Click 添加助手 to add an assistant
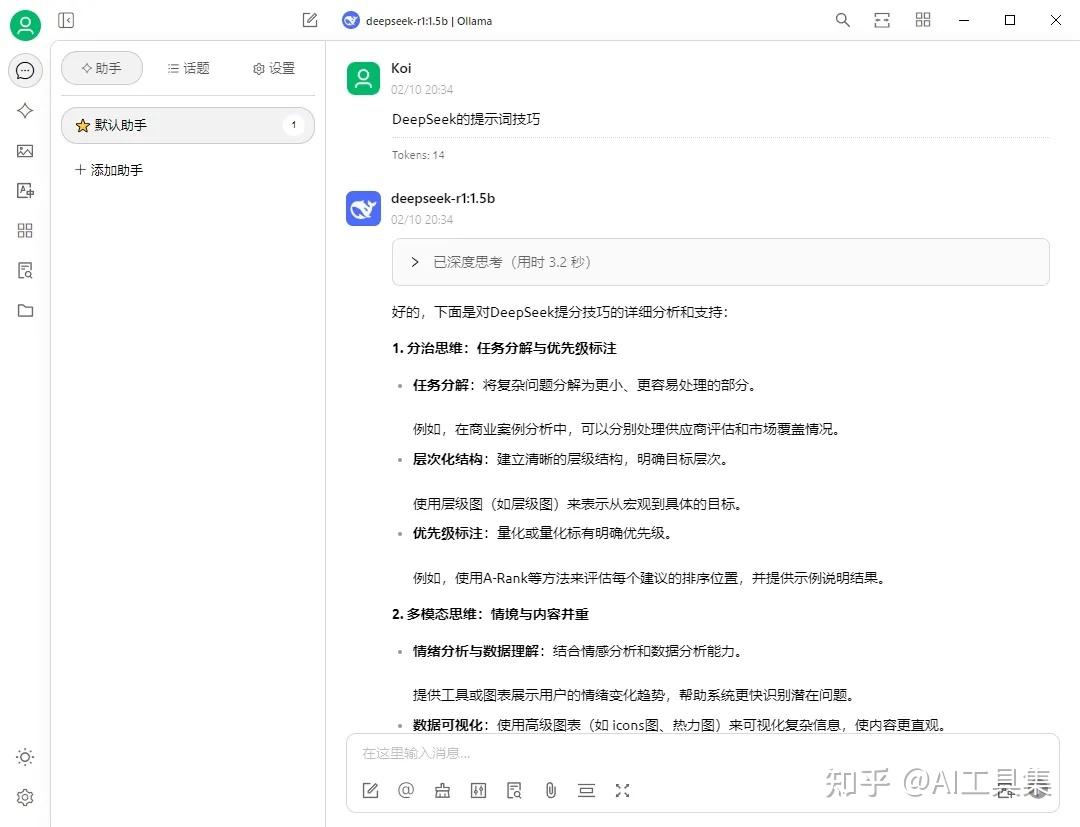This screenshot has height=827, width=1080. click(x=109, y=170)
